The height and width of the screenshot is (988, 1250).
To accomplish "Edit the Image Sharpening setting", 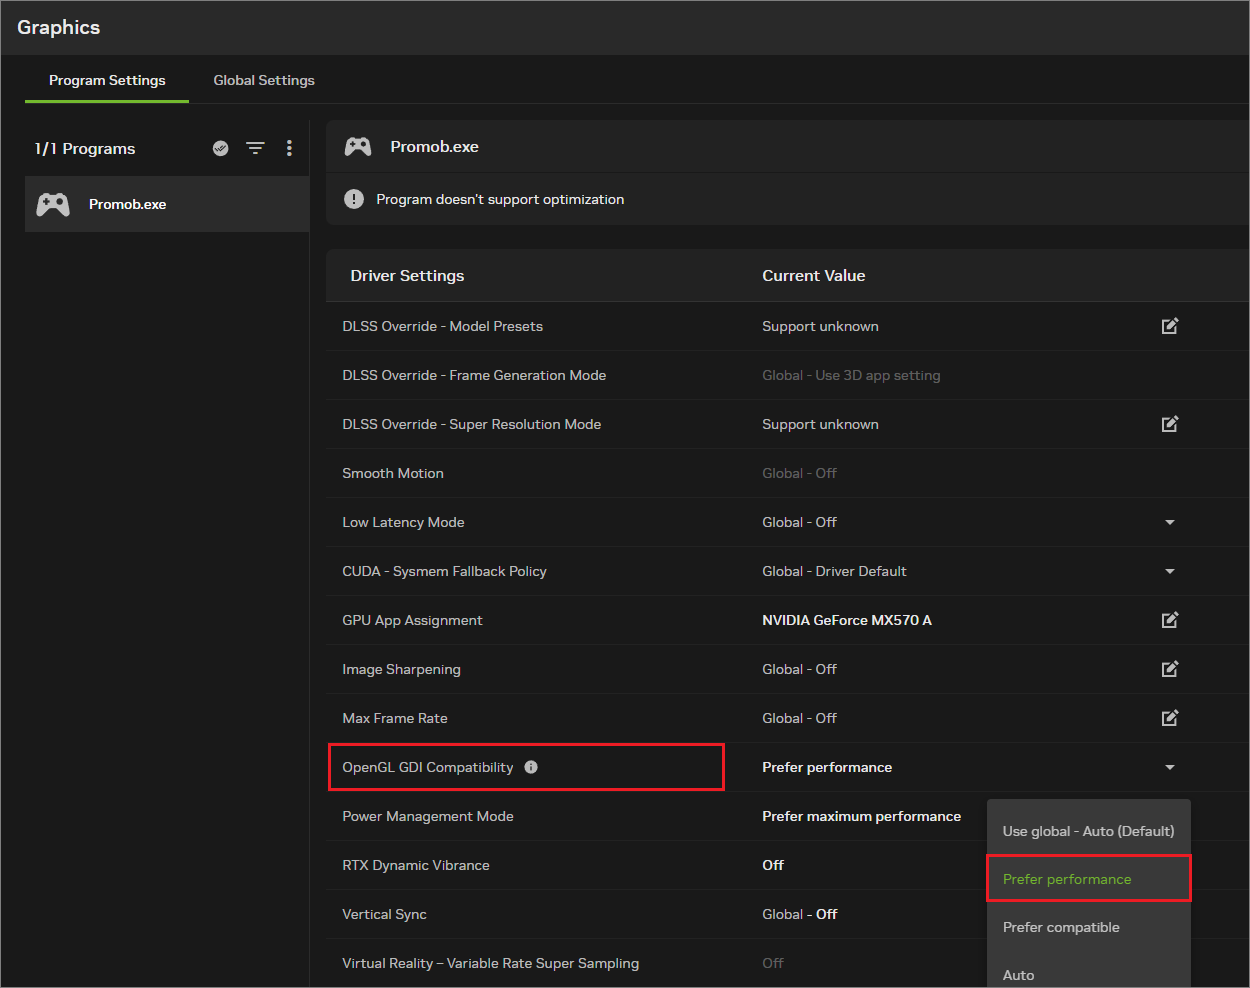I will (1170, 669).
